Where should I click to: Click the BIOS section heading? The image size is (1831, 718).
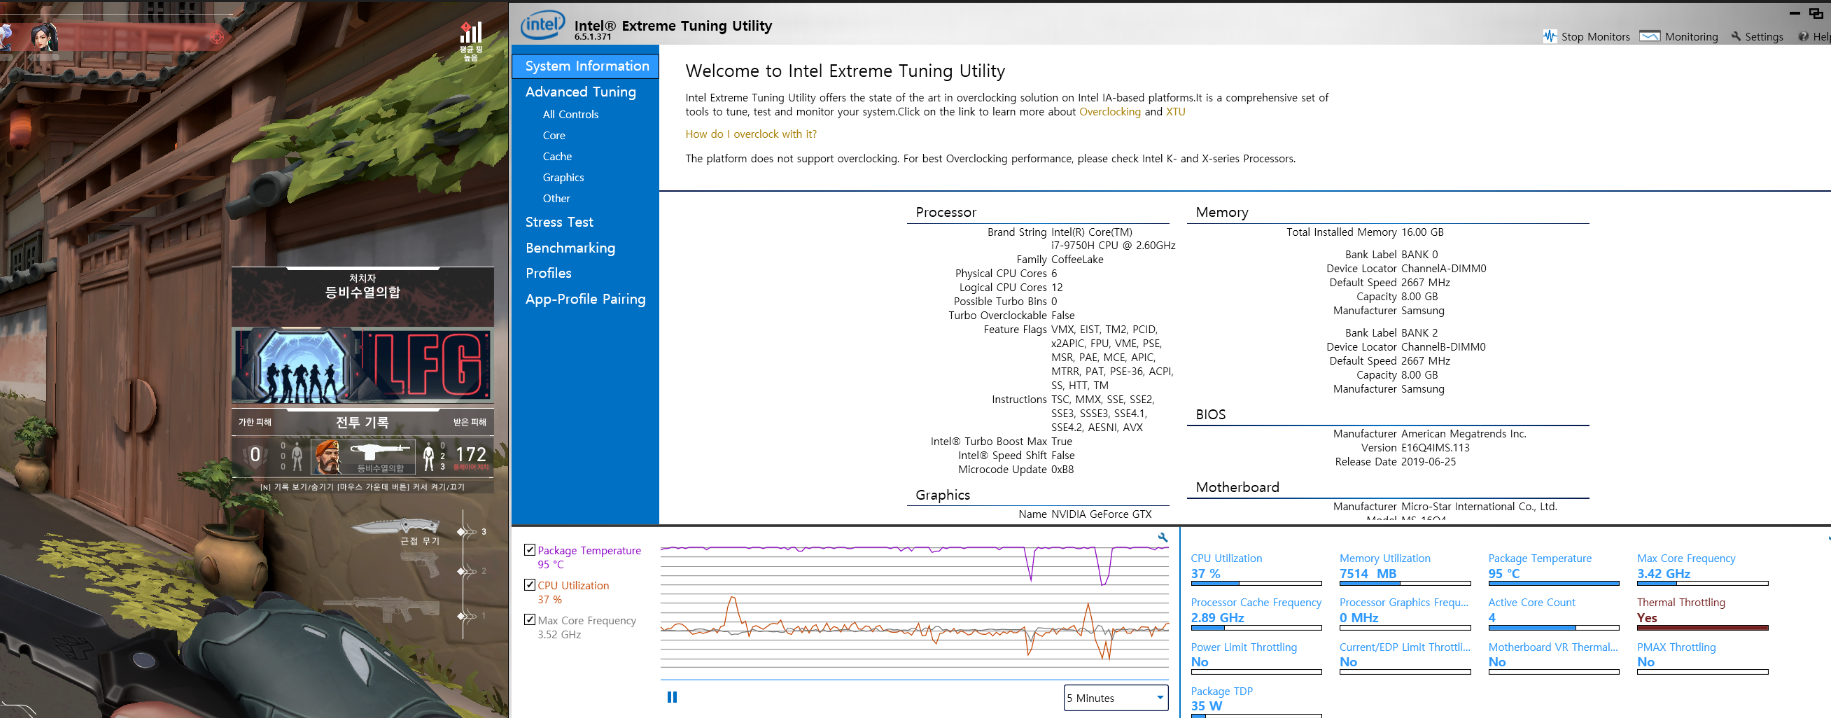coord(1211,414)
